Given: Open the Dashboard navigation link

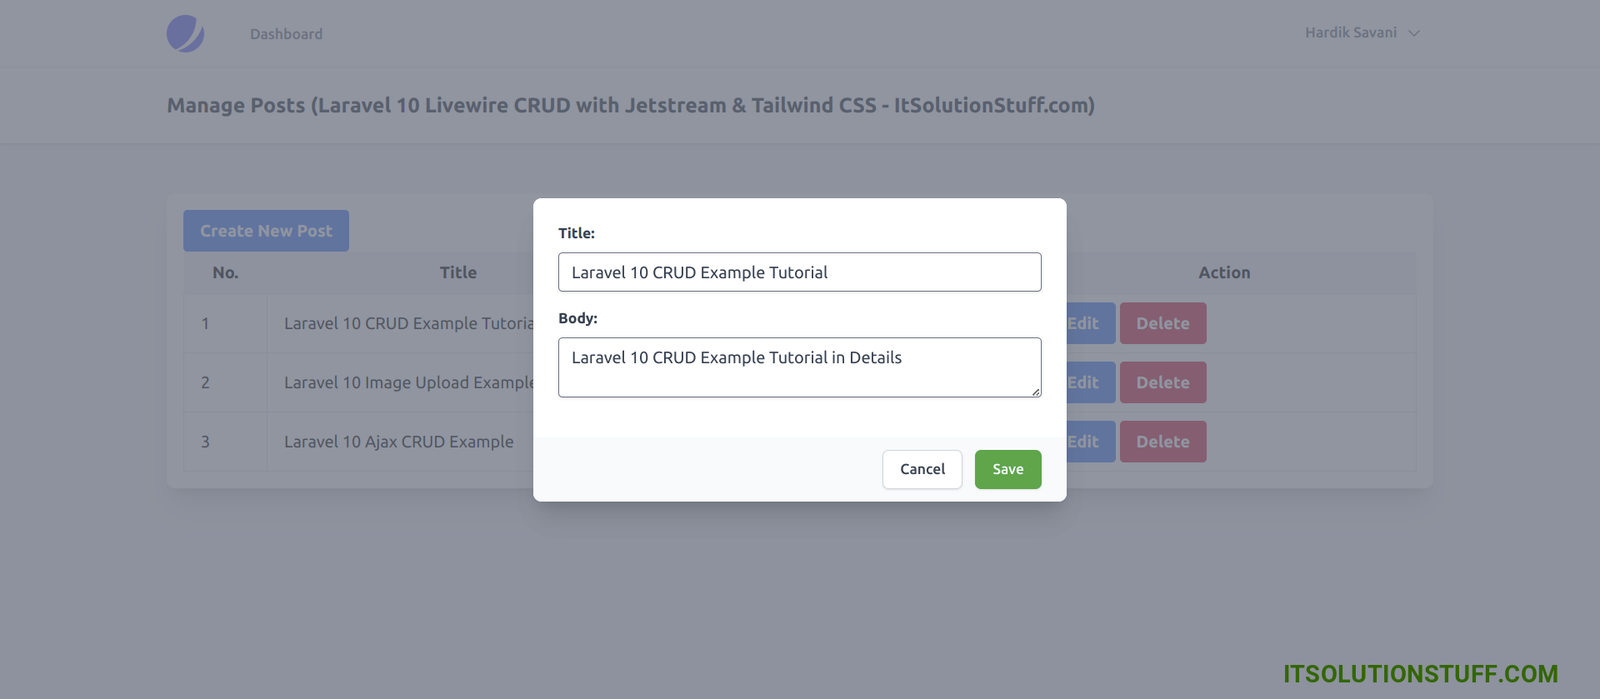Looking at the screenshot, I should point(286,34).
